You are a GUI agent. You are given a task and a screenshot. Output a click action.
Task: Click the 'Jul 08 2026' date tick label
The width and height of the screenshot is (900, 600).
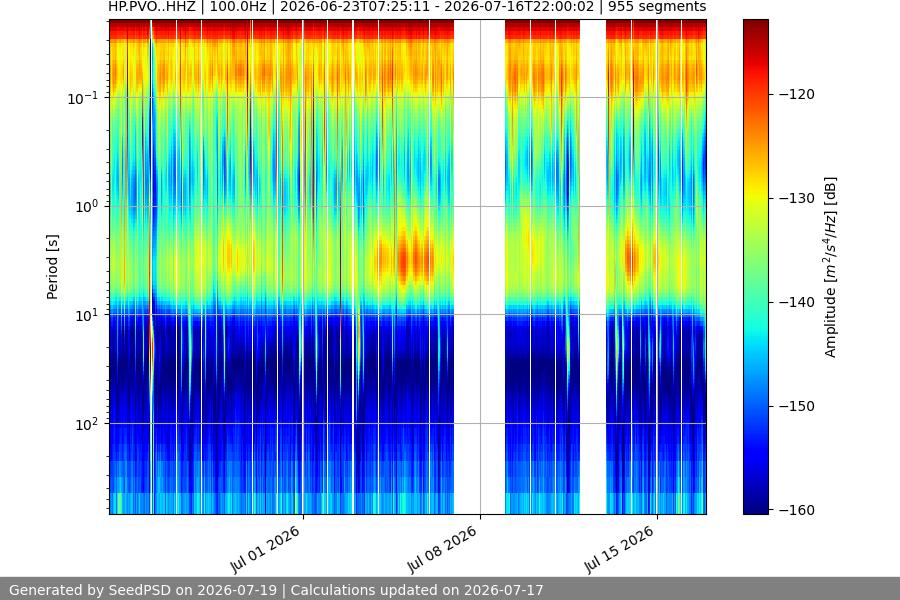tap(443, 549)
